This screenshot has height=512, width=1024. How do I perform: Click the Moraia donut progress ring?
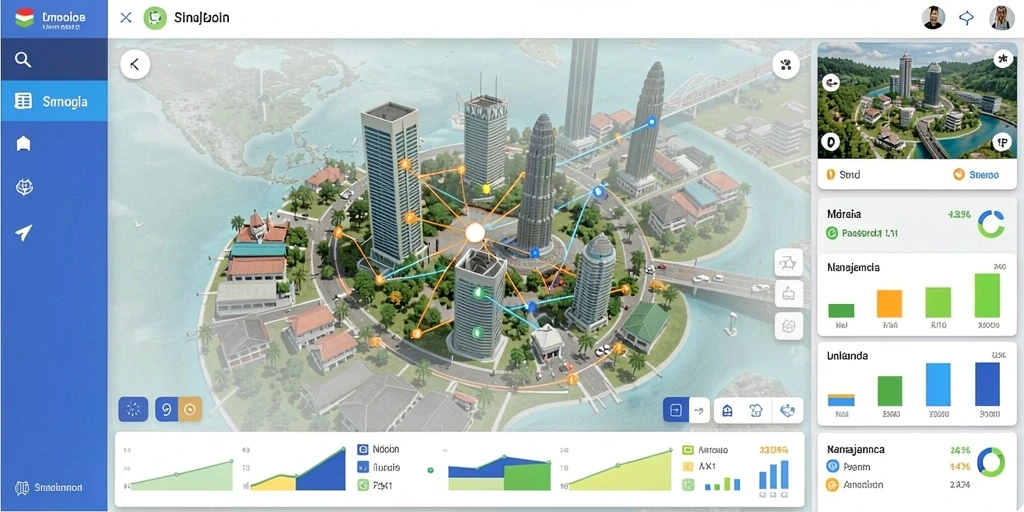pos(991,224)
